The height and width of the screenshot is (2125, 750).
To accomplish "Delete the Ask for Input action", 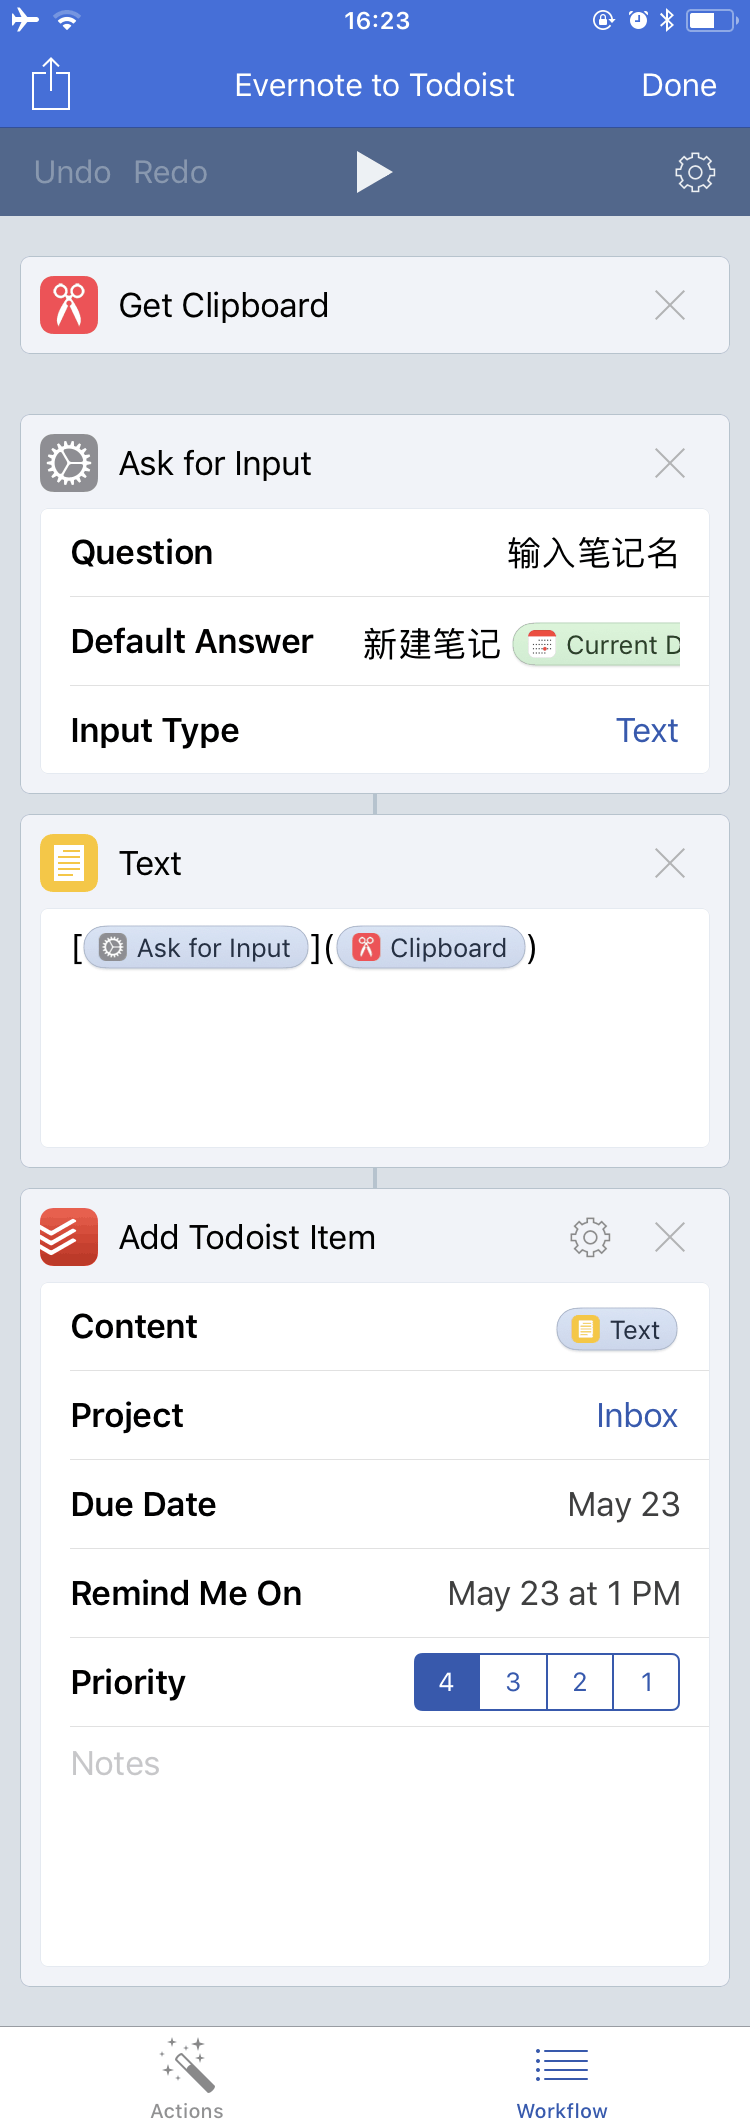I will click(670, 463).
